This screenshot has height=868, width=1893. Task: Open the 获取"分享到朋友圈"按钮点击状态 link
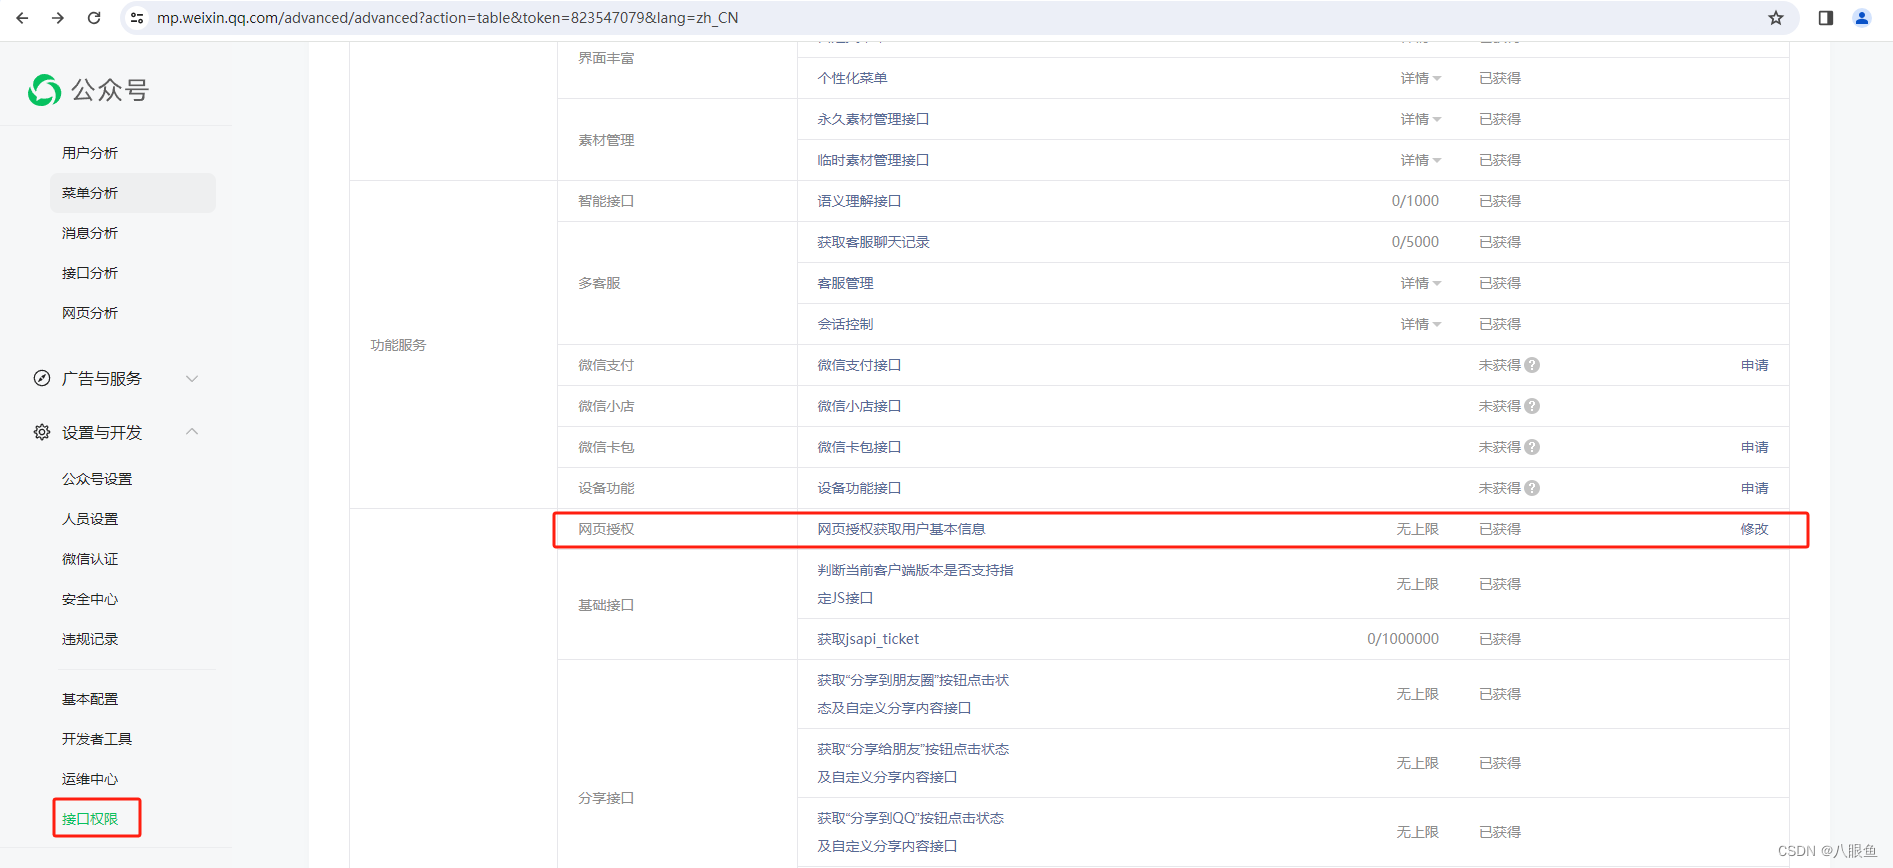(913, 694)
